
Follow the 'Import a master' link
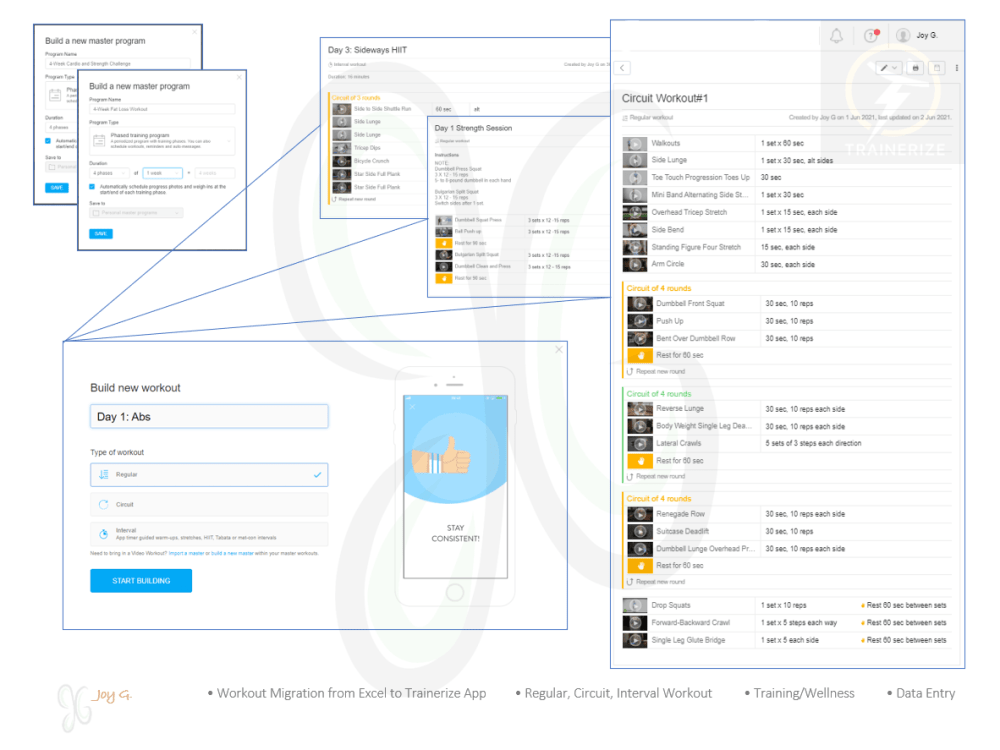tap(186, 554)
